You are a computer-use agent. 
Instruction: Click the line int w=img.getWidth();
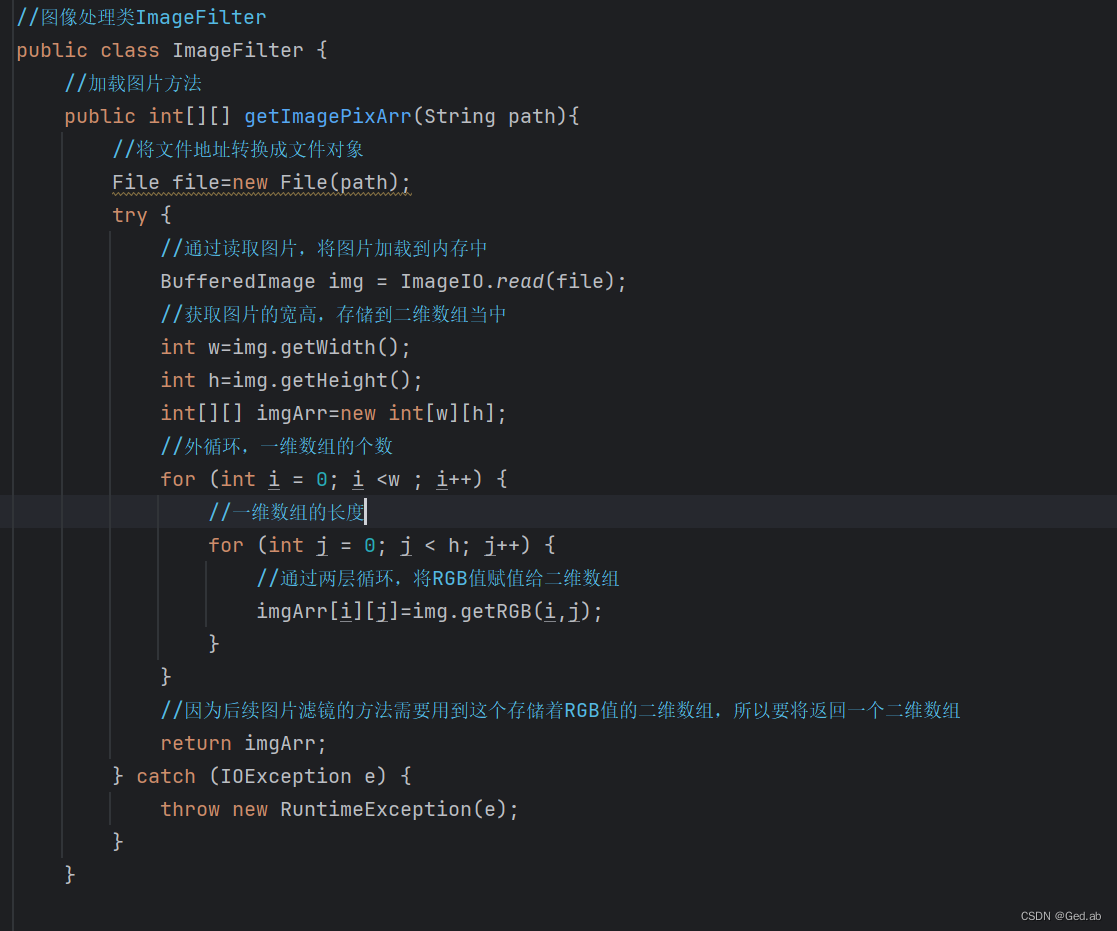tap(286, 348)
